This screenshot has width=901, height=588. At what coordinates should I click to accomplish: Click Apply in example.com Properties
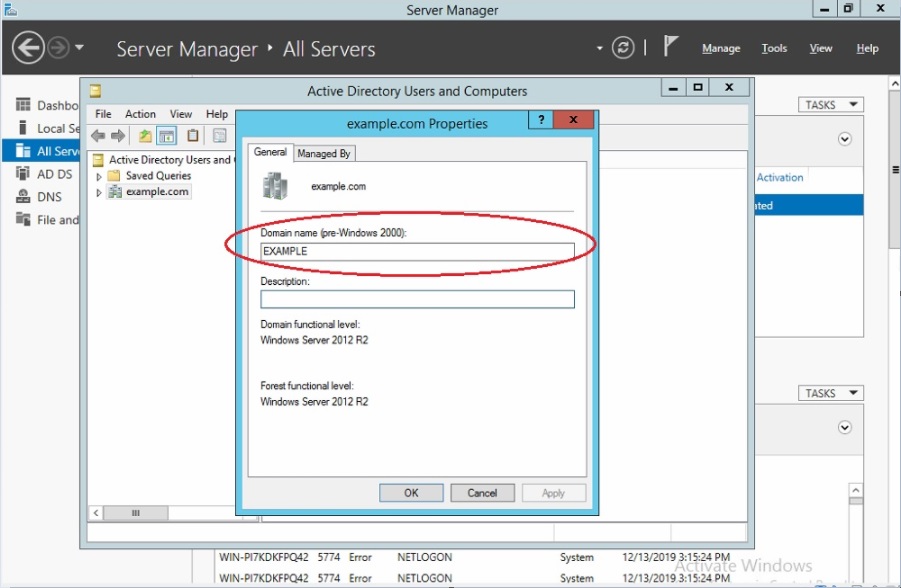point(553,493)
